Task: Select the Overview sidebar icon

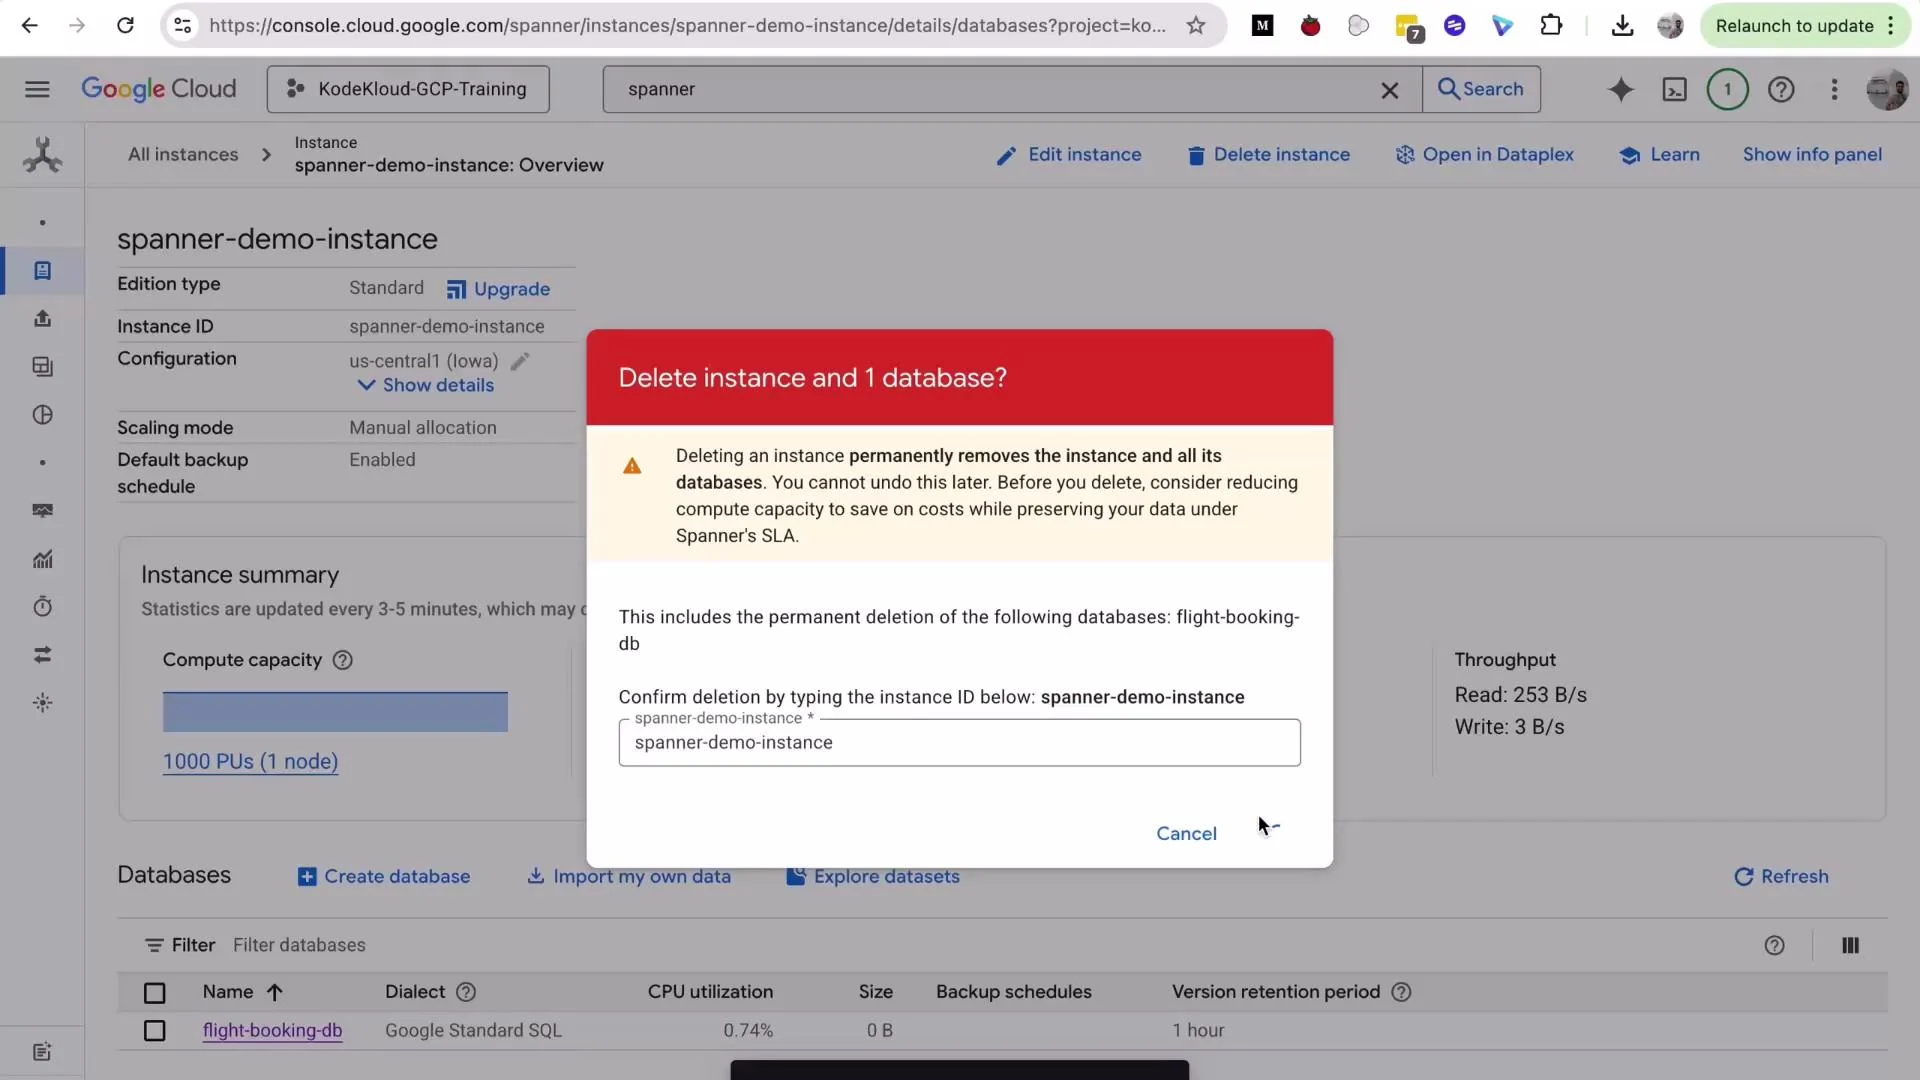Action: pyautogui.click(x=42, y=271)
